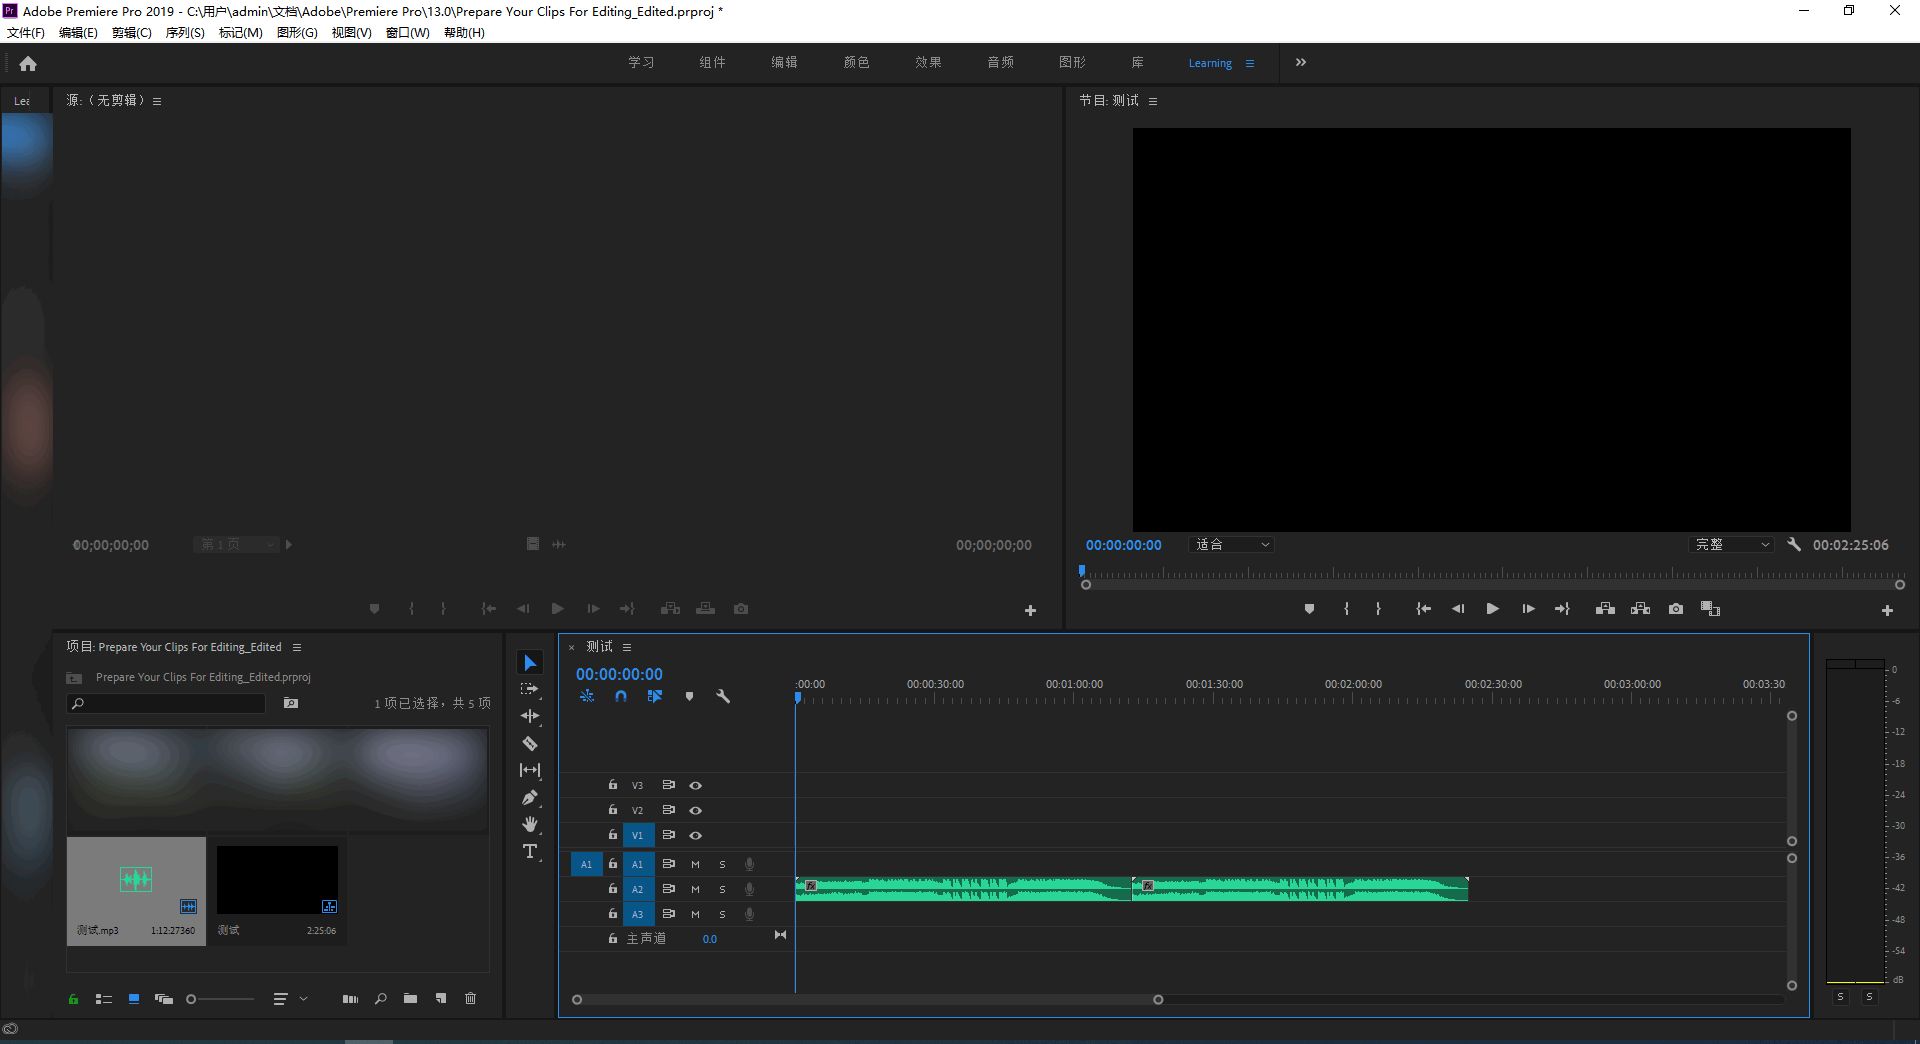Click the Lift button in program monitor
The width and height of the screenshot is (1920, 1044).
point(1605,609)
